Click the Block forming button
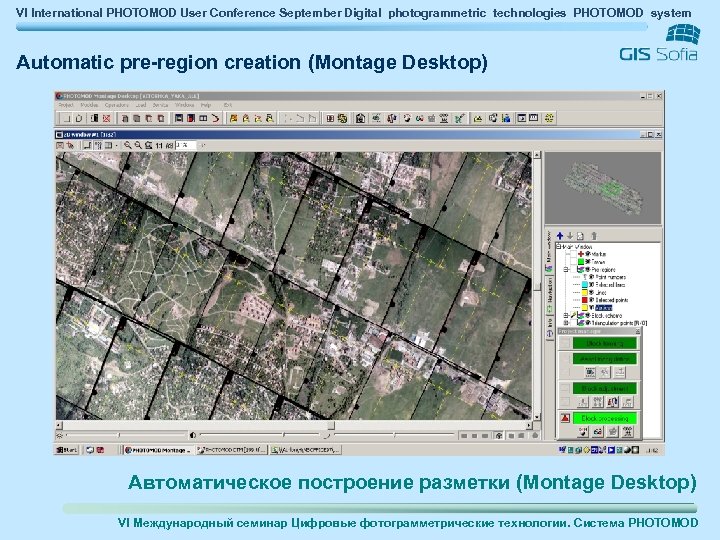The image size is (720, 540). tap(605, 343)
